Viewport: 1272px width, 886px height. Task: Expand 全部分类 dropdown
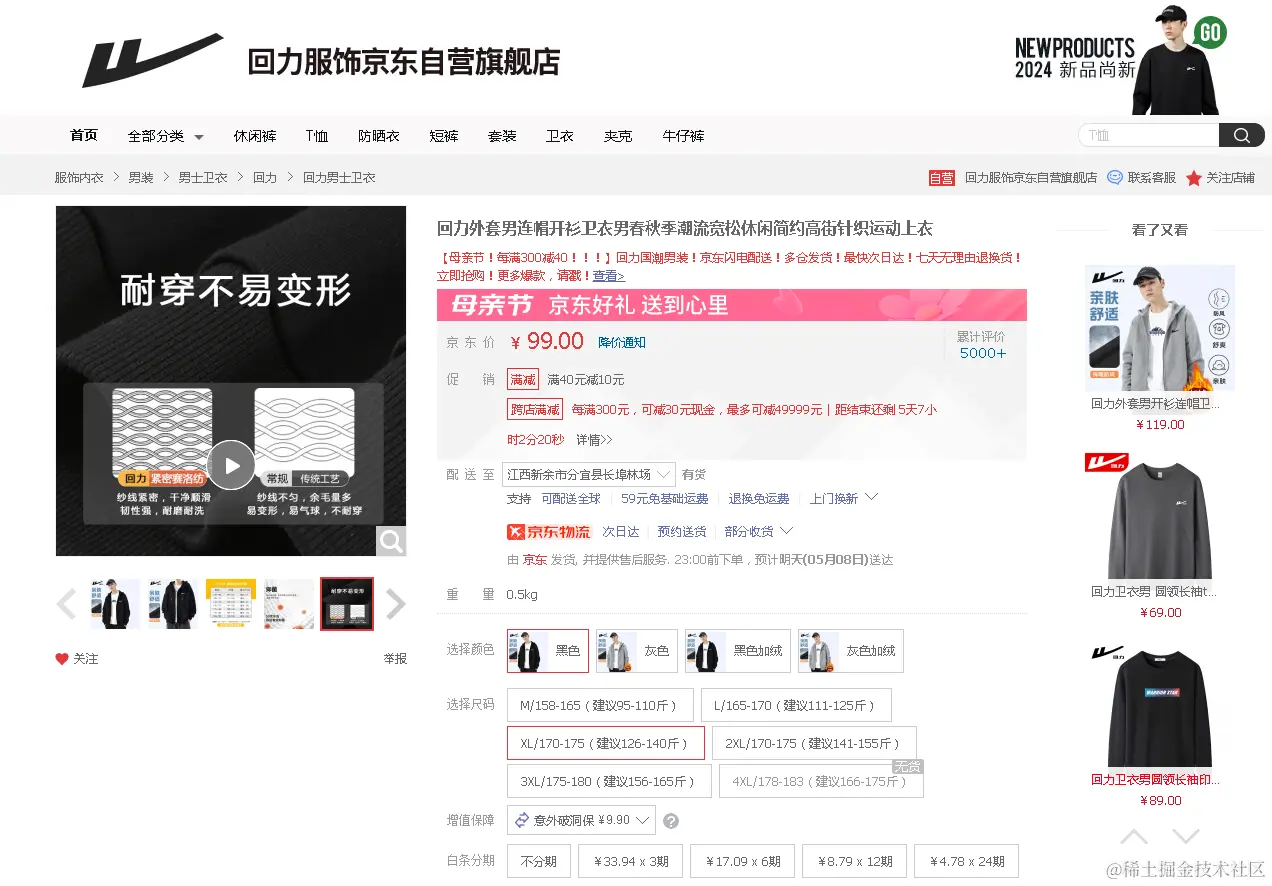[166, 136]
